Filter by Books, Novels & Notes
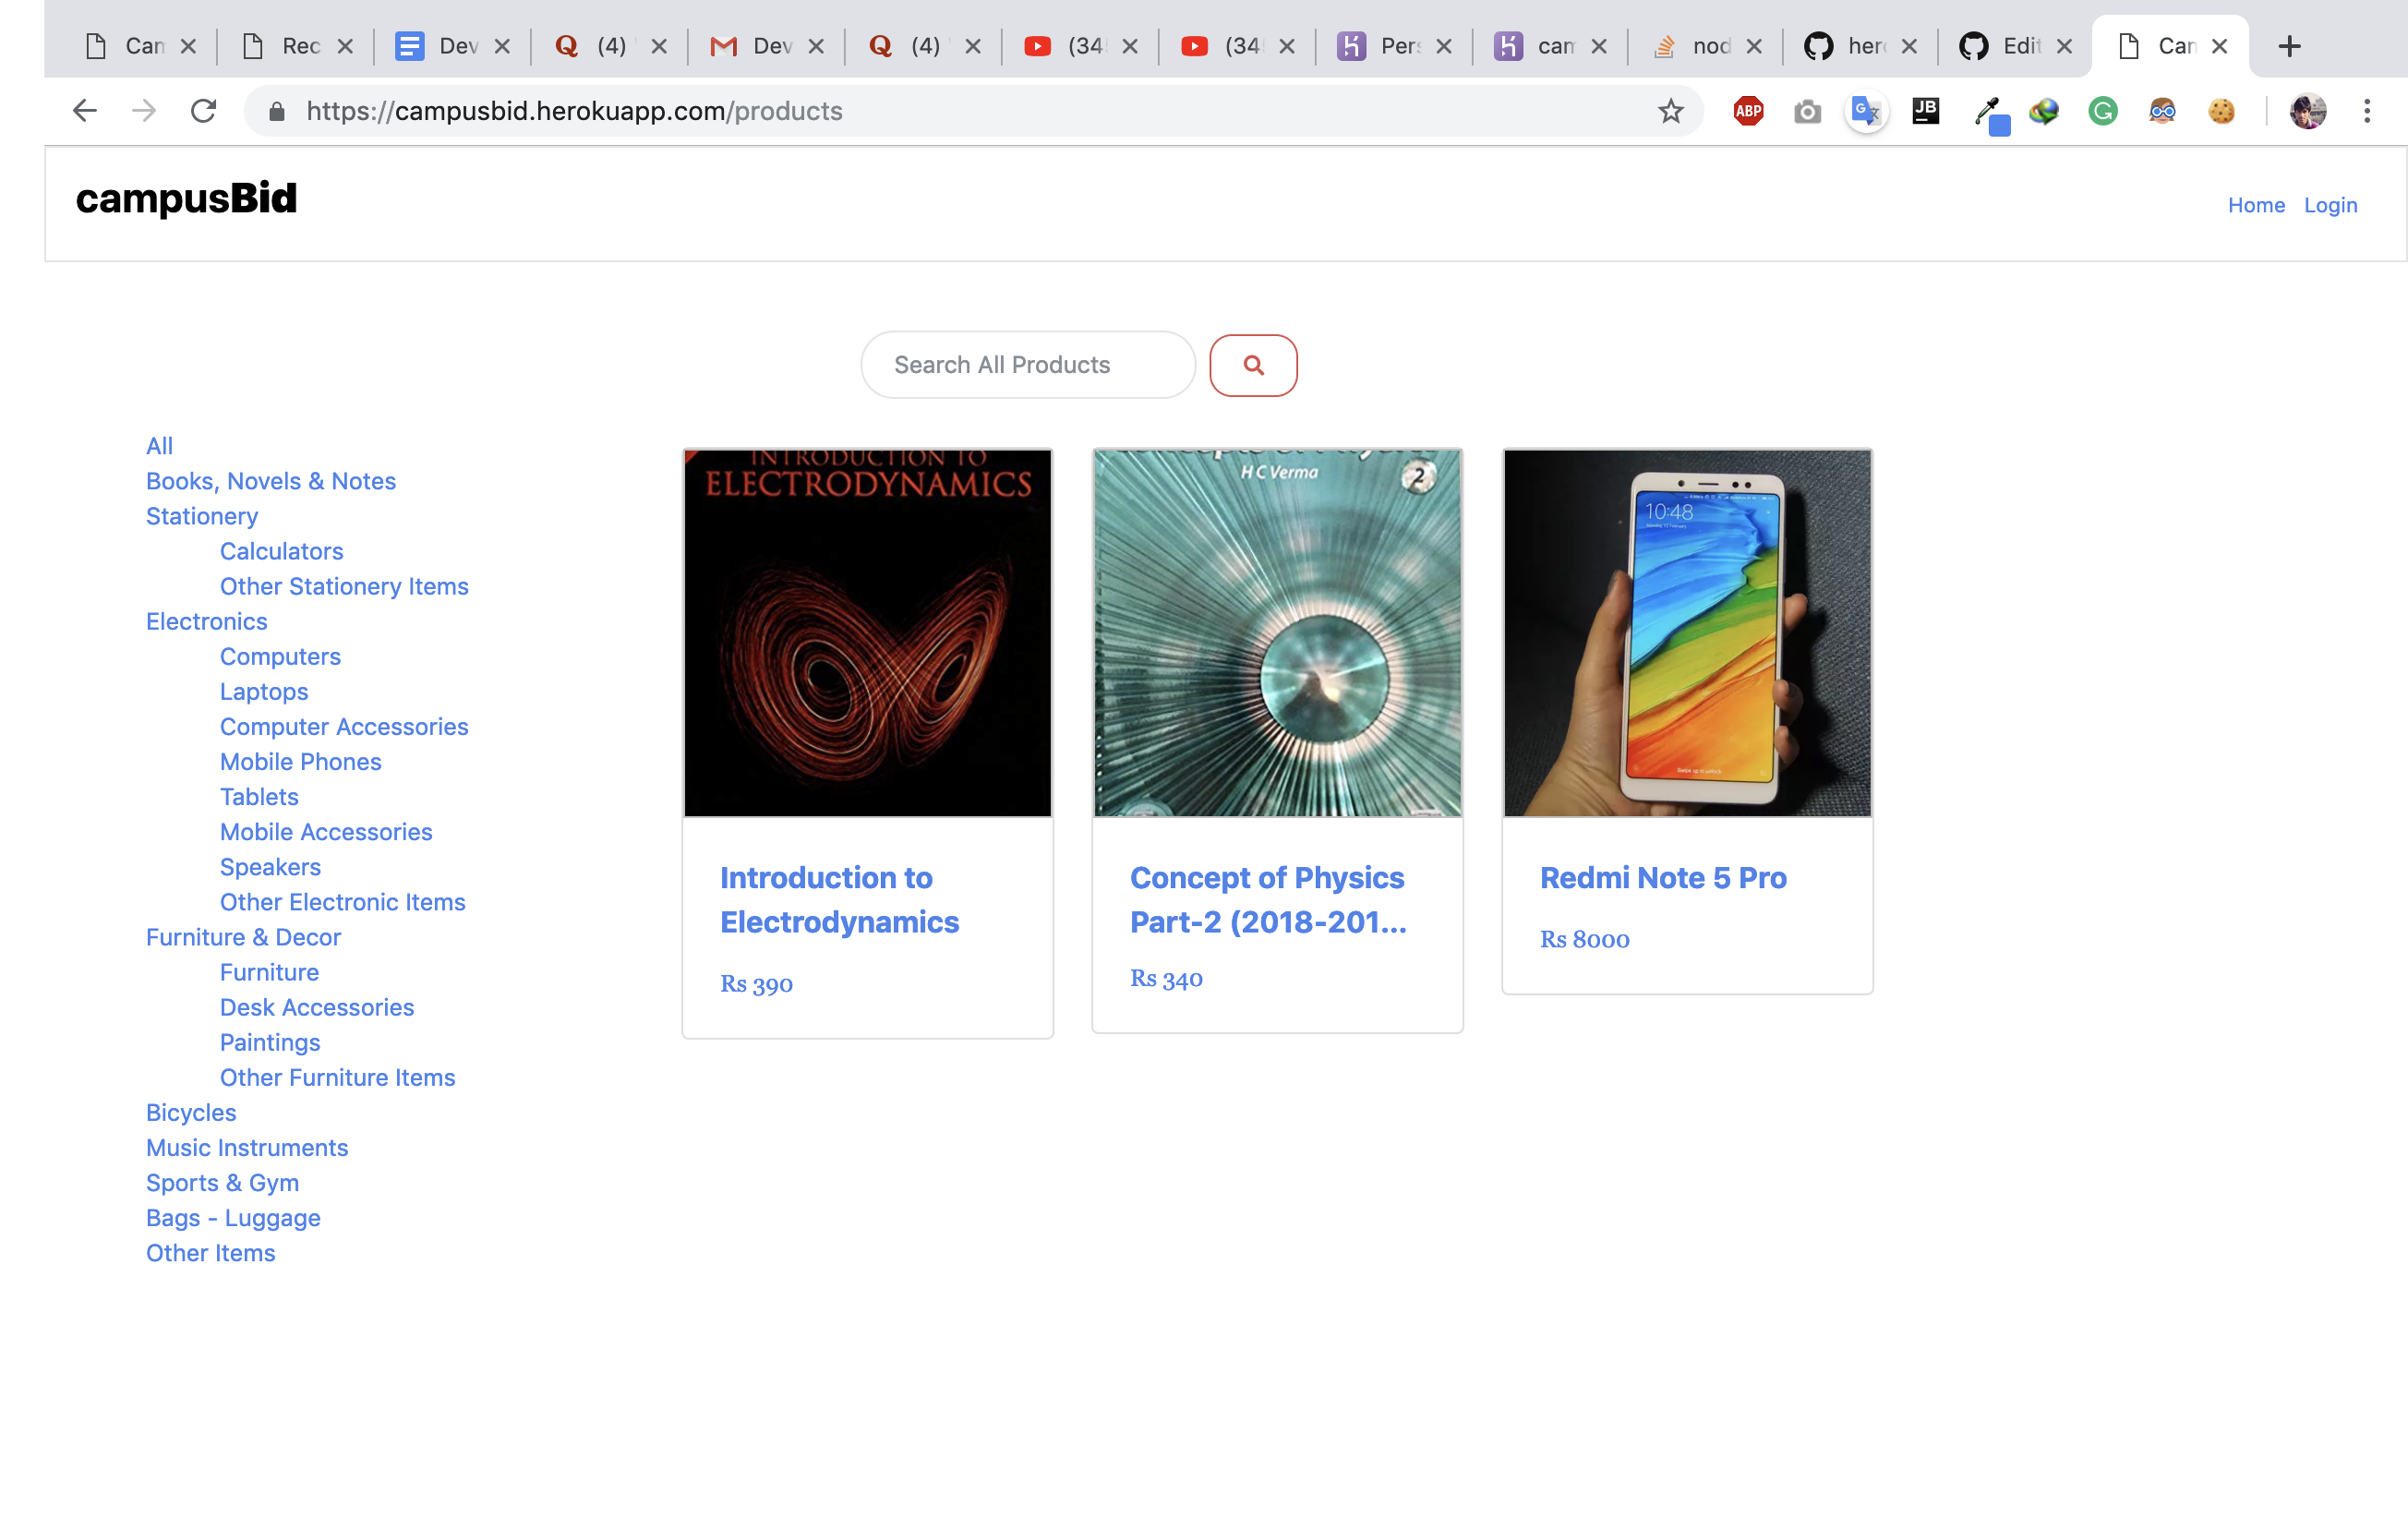The image size is (2408, 1529). pyautogui.click(x=271, y=481)
